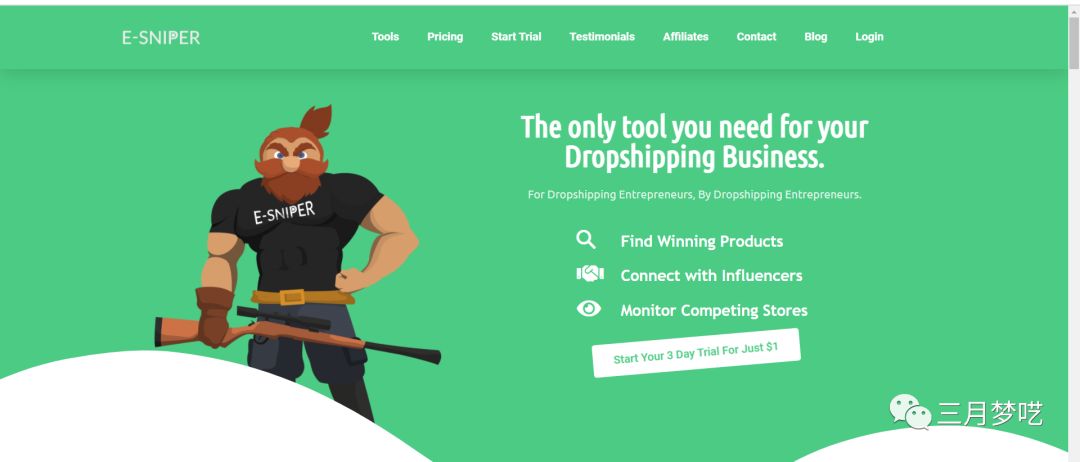1080x462 pixels.
Task: Click the handshake icon beside Connect with Influencers
Action: tap(590, 274)
